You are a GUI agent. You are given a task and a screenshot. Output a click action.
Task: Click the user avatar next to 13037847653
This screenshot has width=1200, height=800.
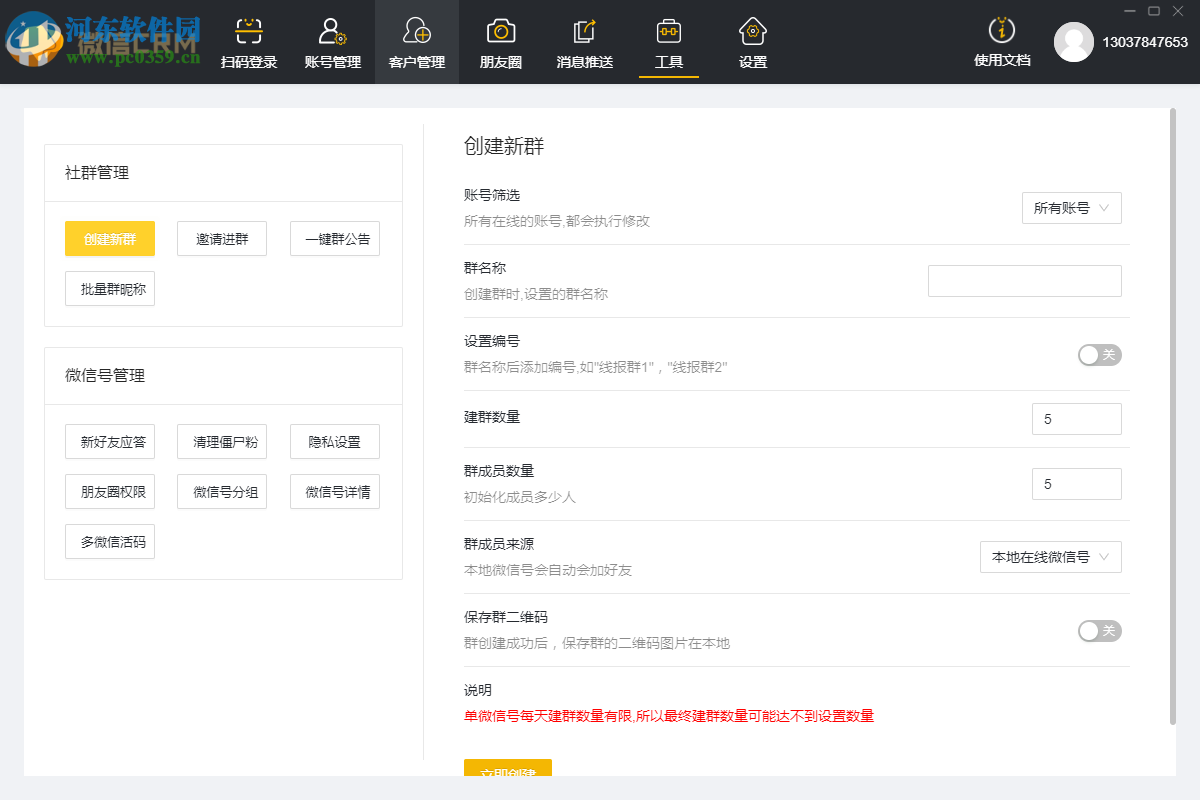(x=1075, y=43)
